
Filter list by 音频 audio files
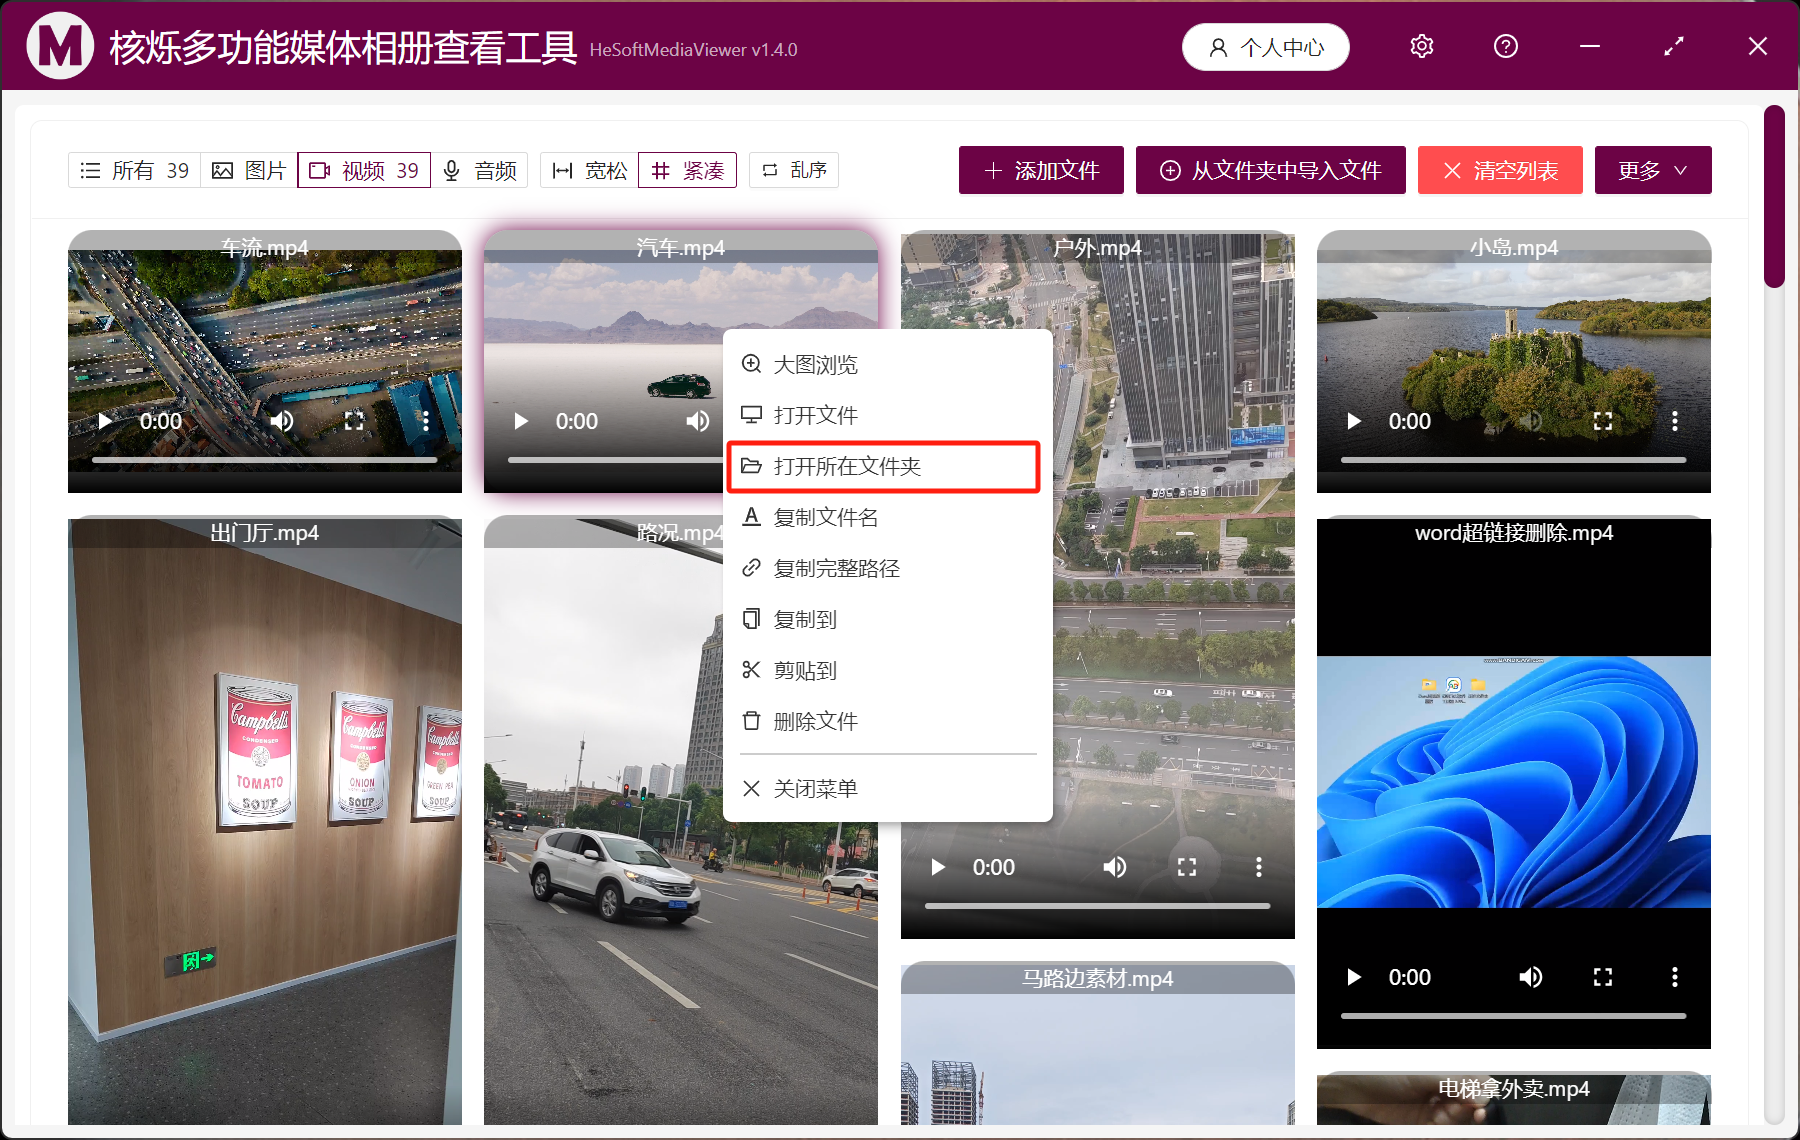(x=482, y=170)
